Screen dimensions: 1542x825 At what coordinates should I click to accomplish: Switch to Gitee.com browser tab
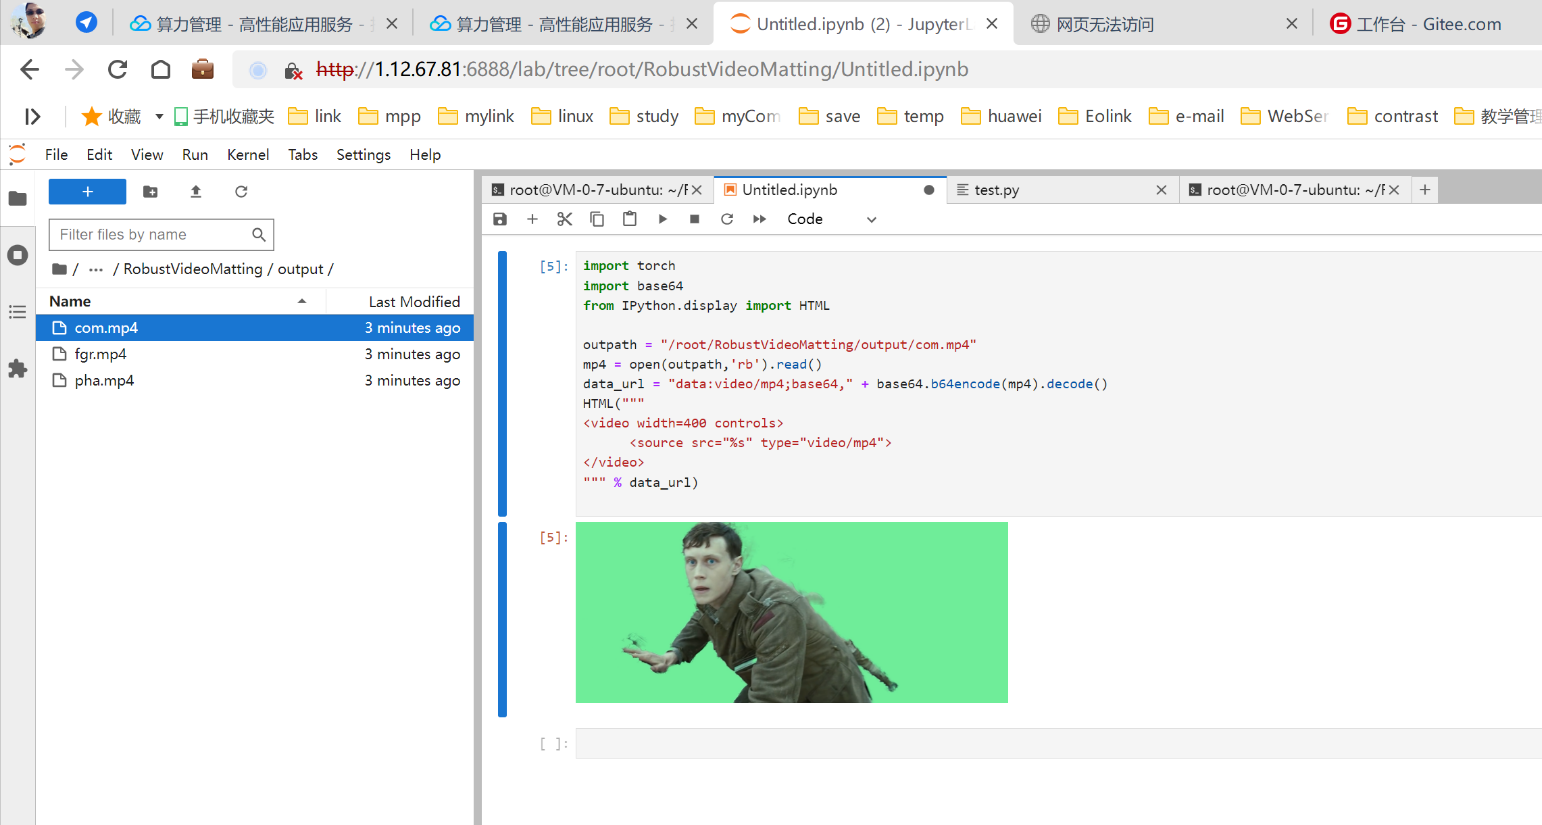pos(1428,24)
